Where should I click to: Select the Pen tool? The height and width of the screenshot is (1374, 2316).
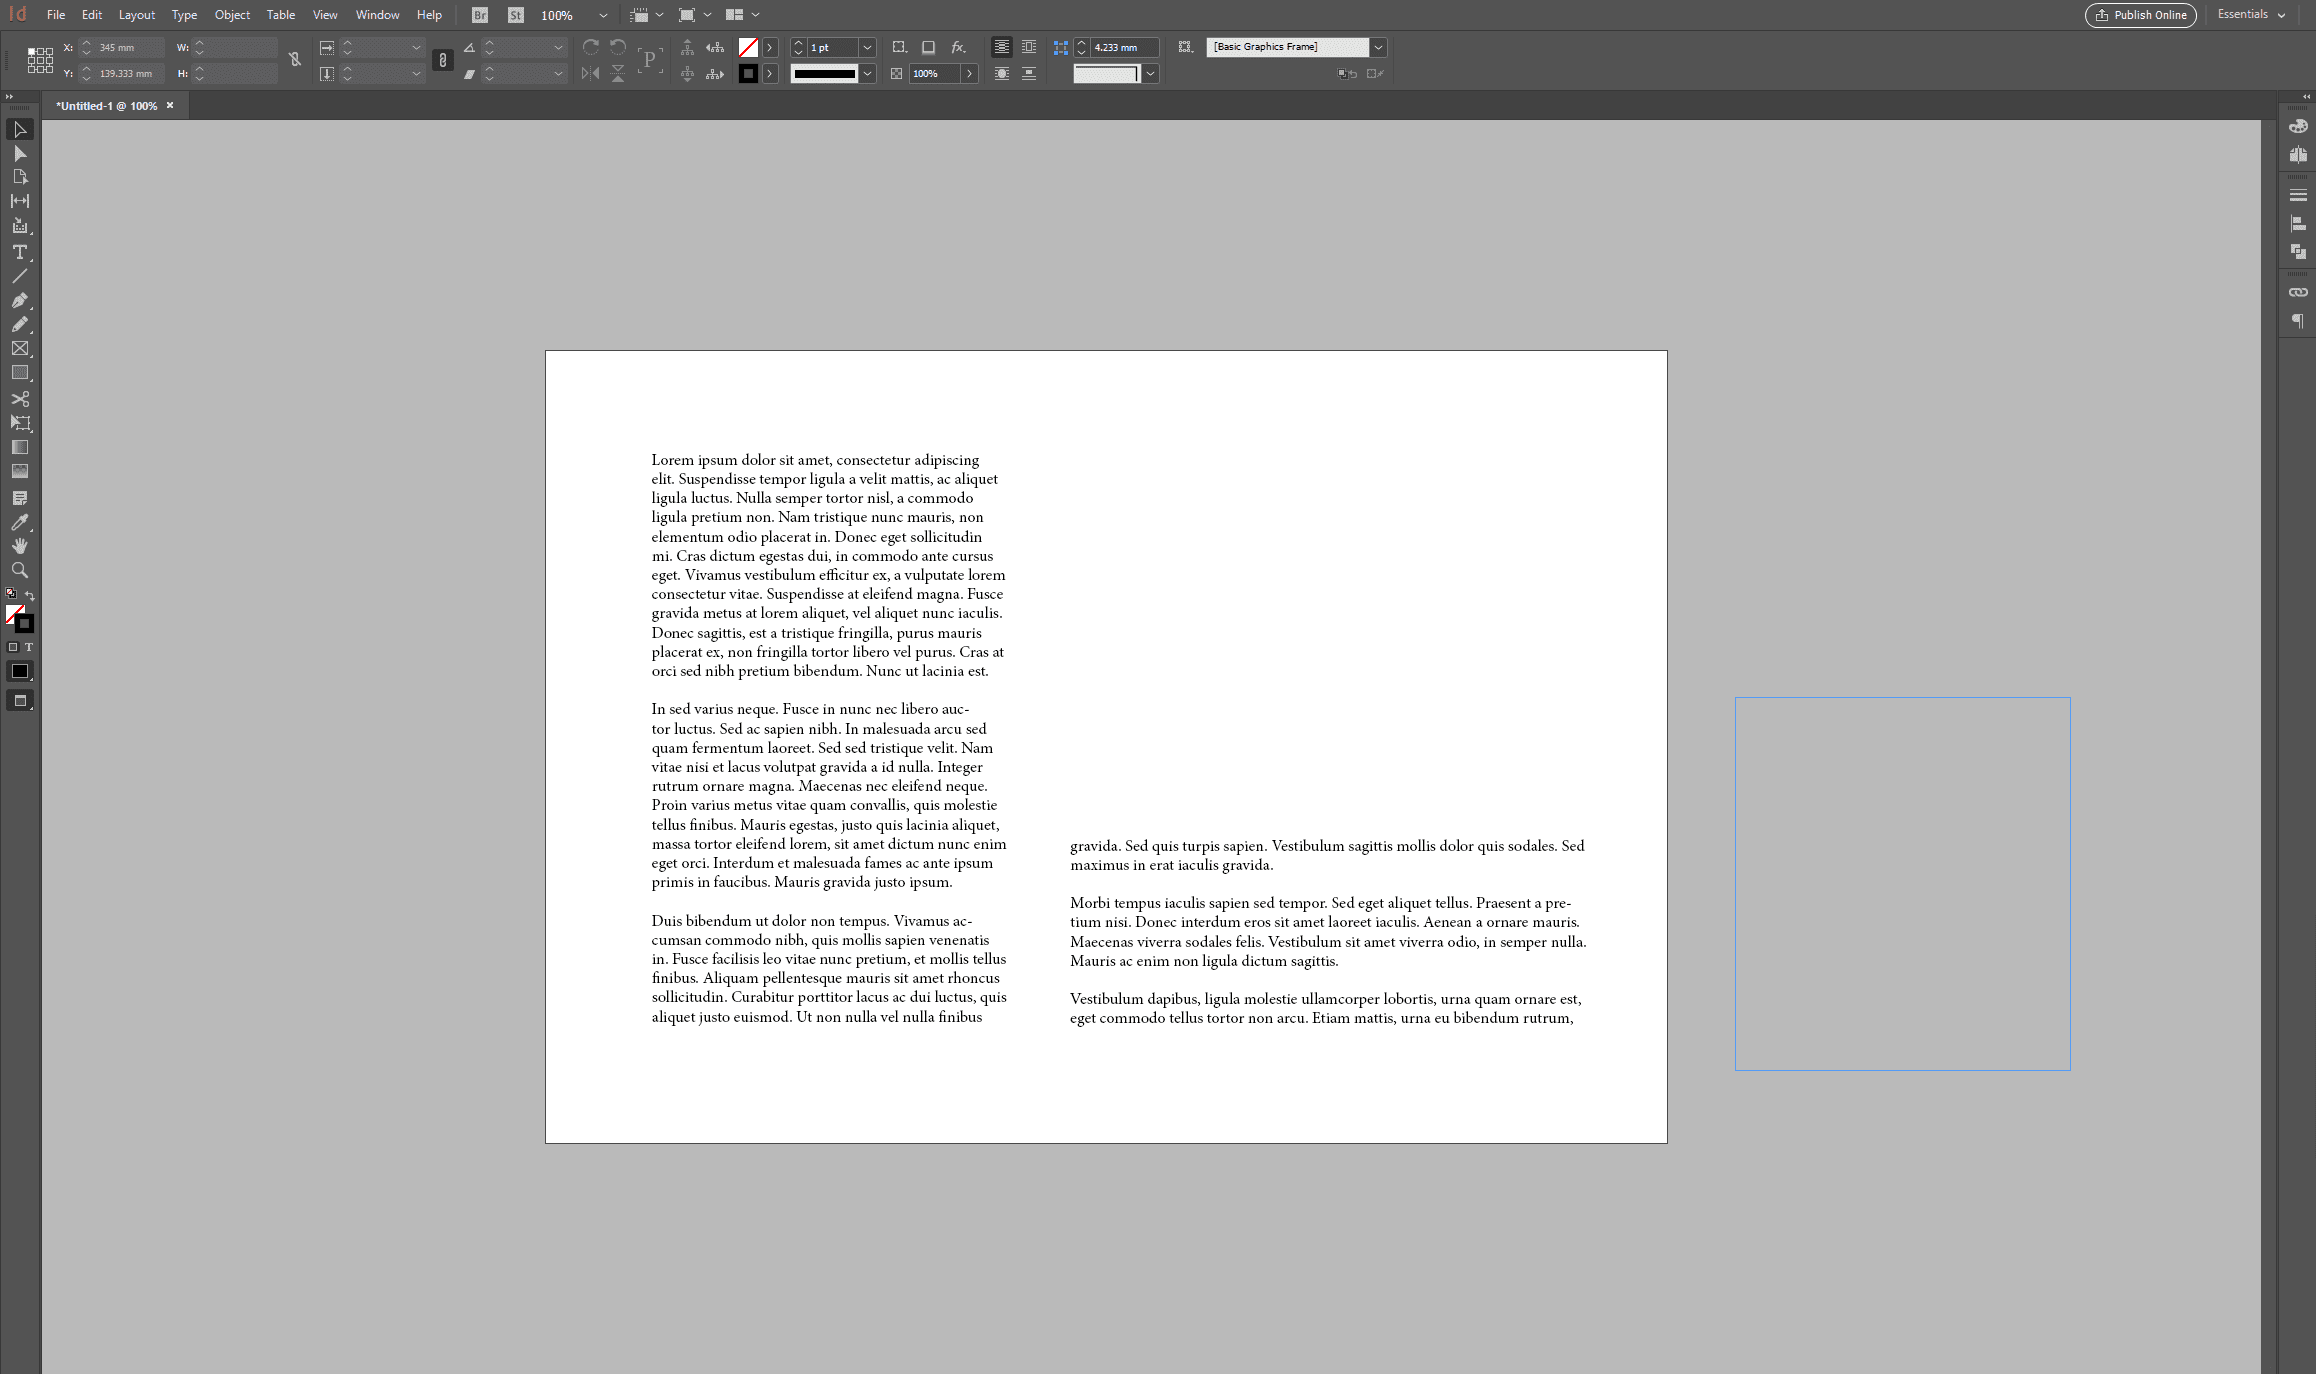[x=20, y=301]
